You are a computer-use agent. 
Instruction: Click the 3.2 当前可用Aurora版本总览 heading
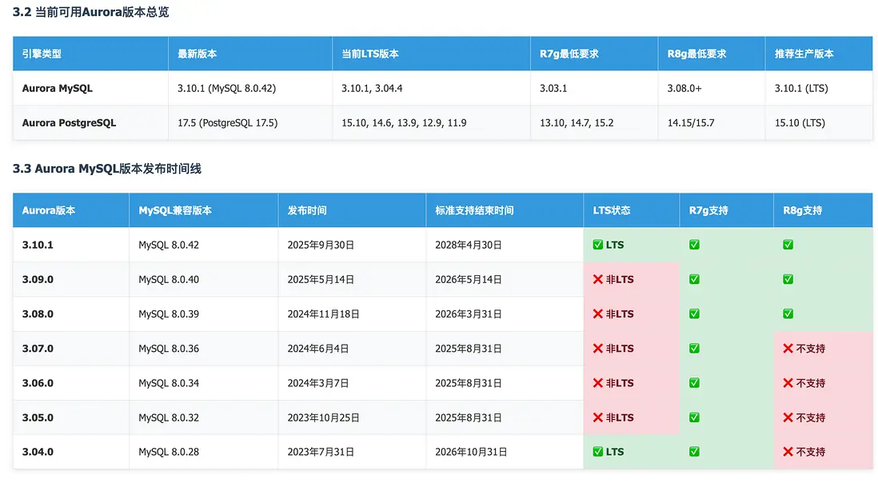(91, 12)
